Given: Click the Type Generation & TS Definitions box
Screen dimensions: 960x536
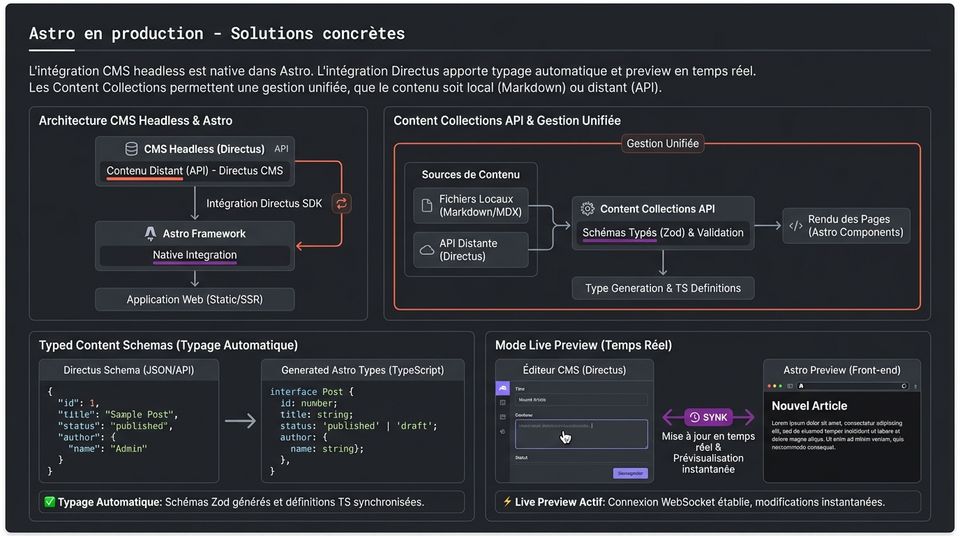Looking at the screenshot, I should pyautogui.click(x=662, y=289).
